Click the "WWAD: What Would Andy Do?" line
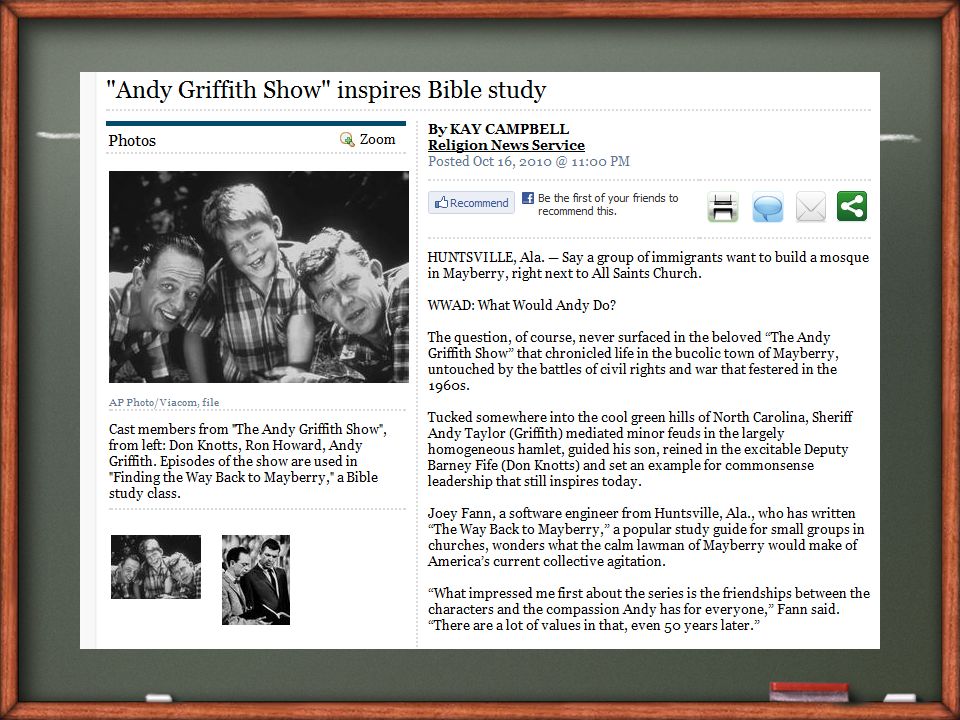Screen dimensions: 960x720 tap(522, 305)
